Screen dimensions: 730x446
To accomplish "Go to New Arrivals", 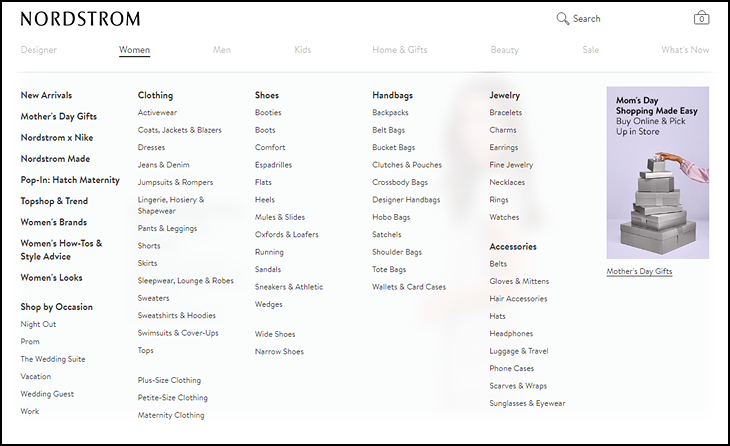I will [x=46, y=95].
